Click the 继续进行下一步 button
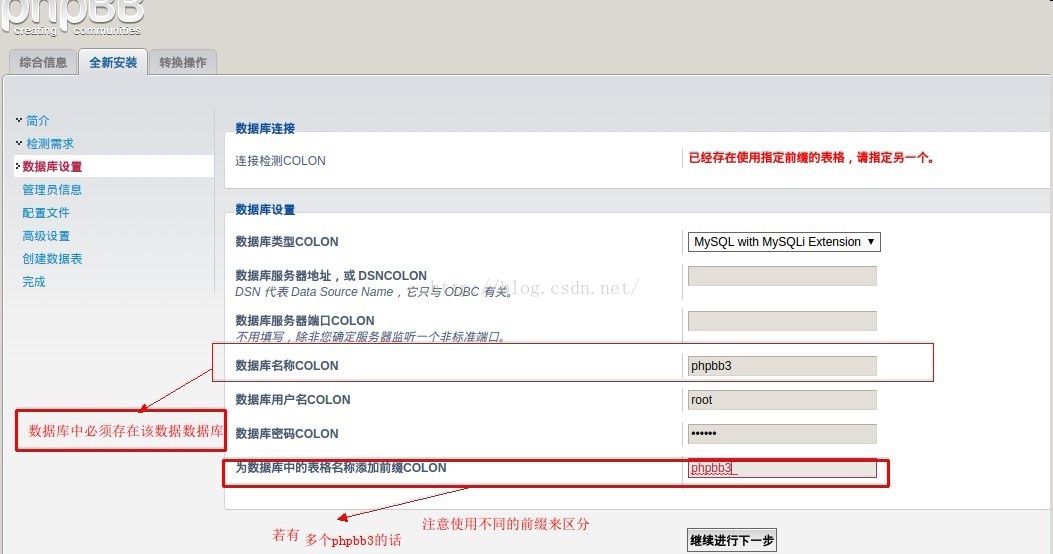 coord(732,540)
